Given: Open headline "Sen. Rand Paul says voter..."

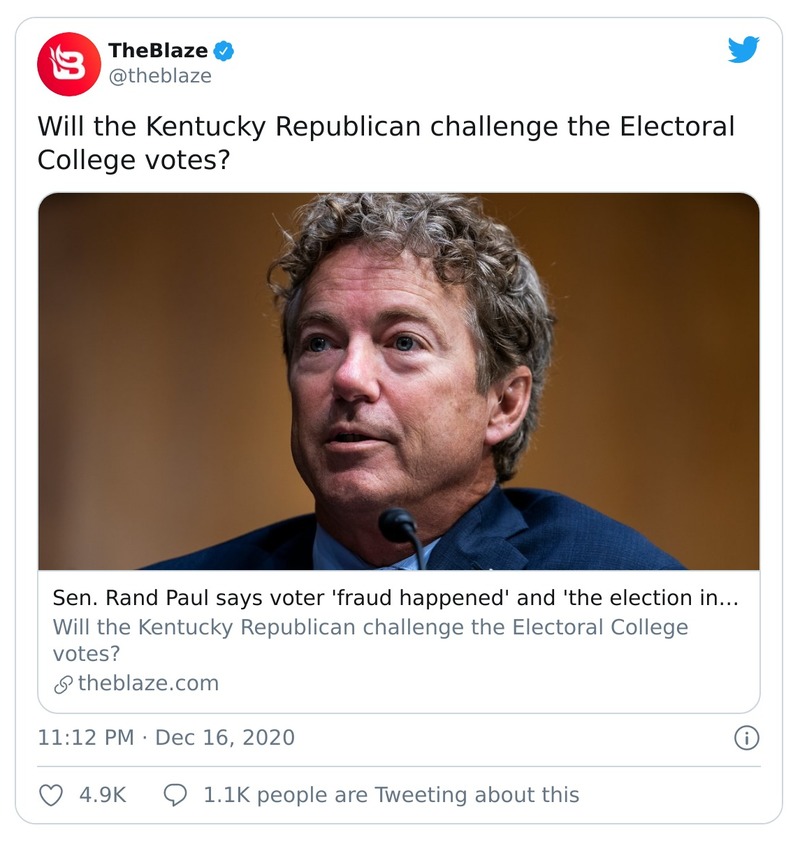Looking at the screenshot, I should point(394,598).
